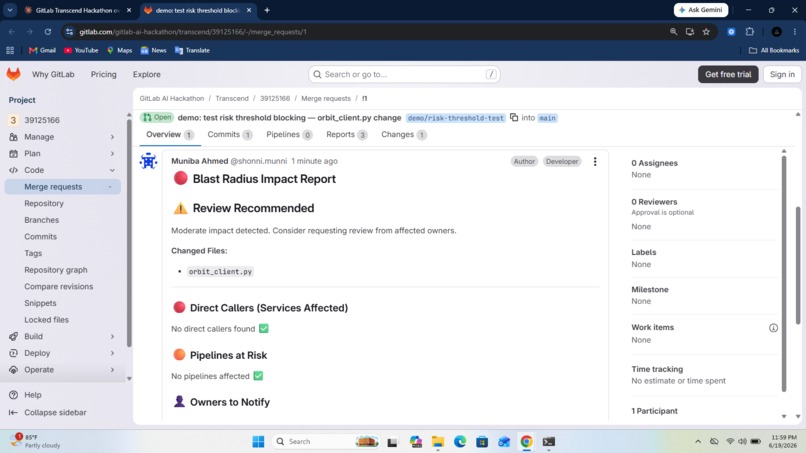Open File Explorer from taskbar

click(437, 442)
